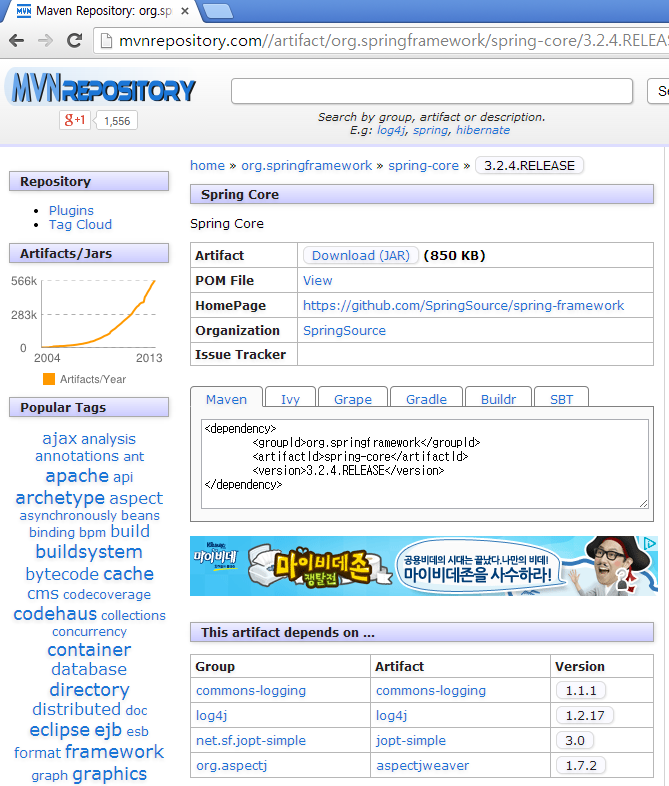Click the browser Back arrow button

[x=16, y=41]
